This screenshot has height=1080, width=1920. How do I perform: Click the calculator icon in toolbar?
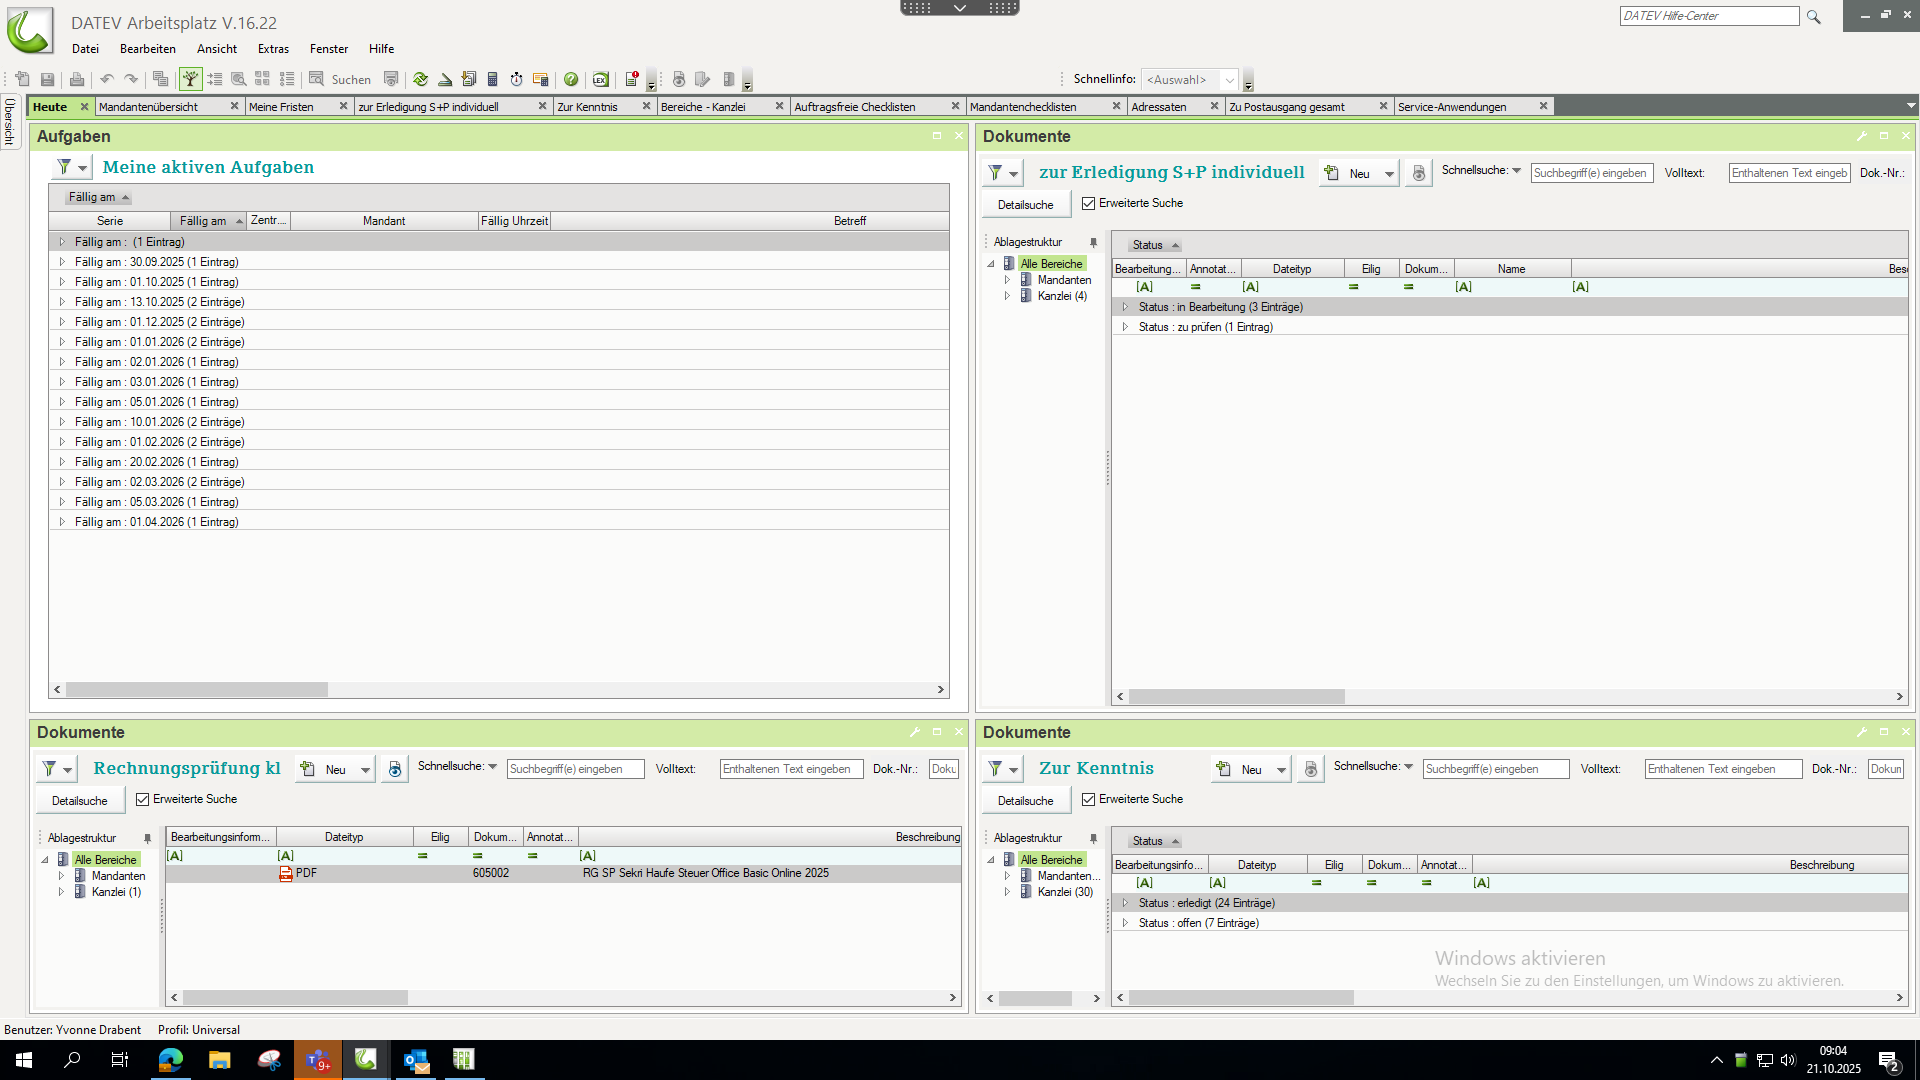coord(492,79)
